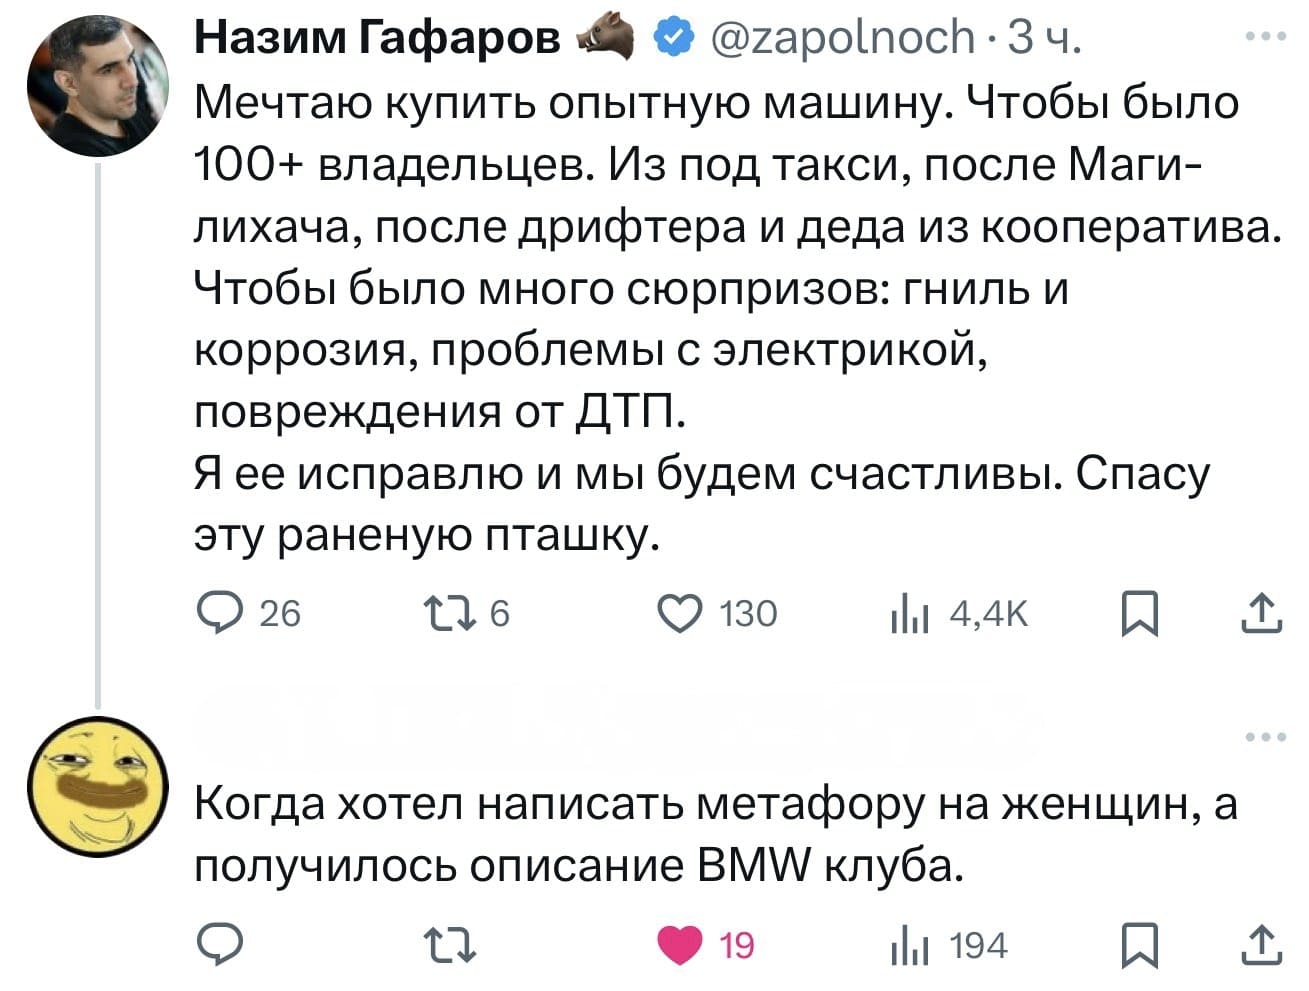Reply to the BMW клуба comment
The image size is (1309, 991).
(216, 945)
